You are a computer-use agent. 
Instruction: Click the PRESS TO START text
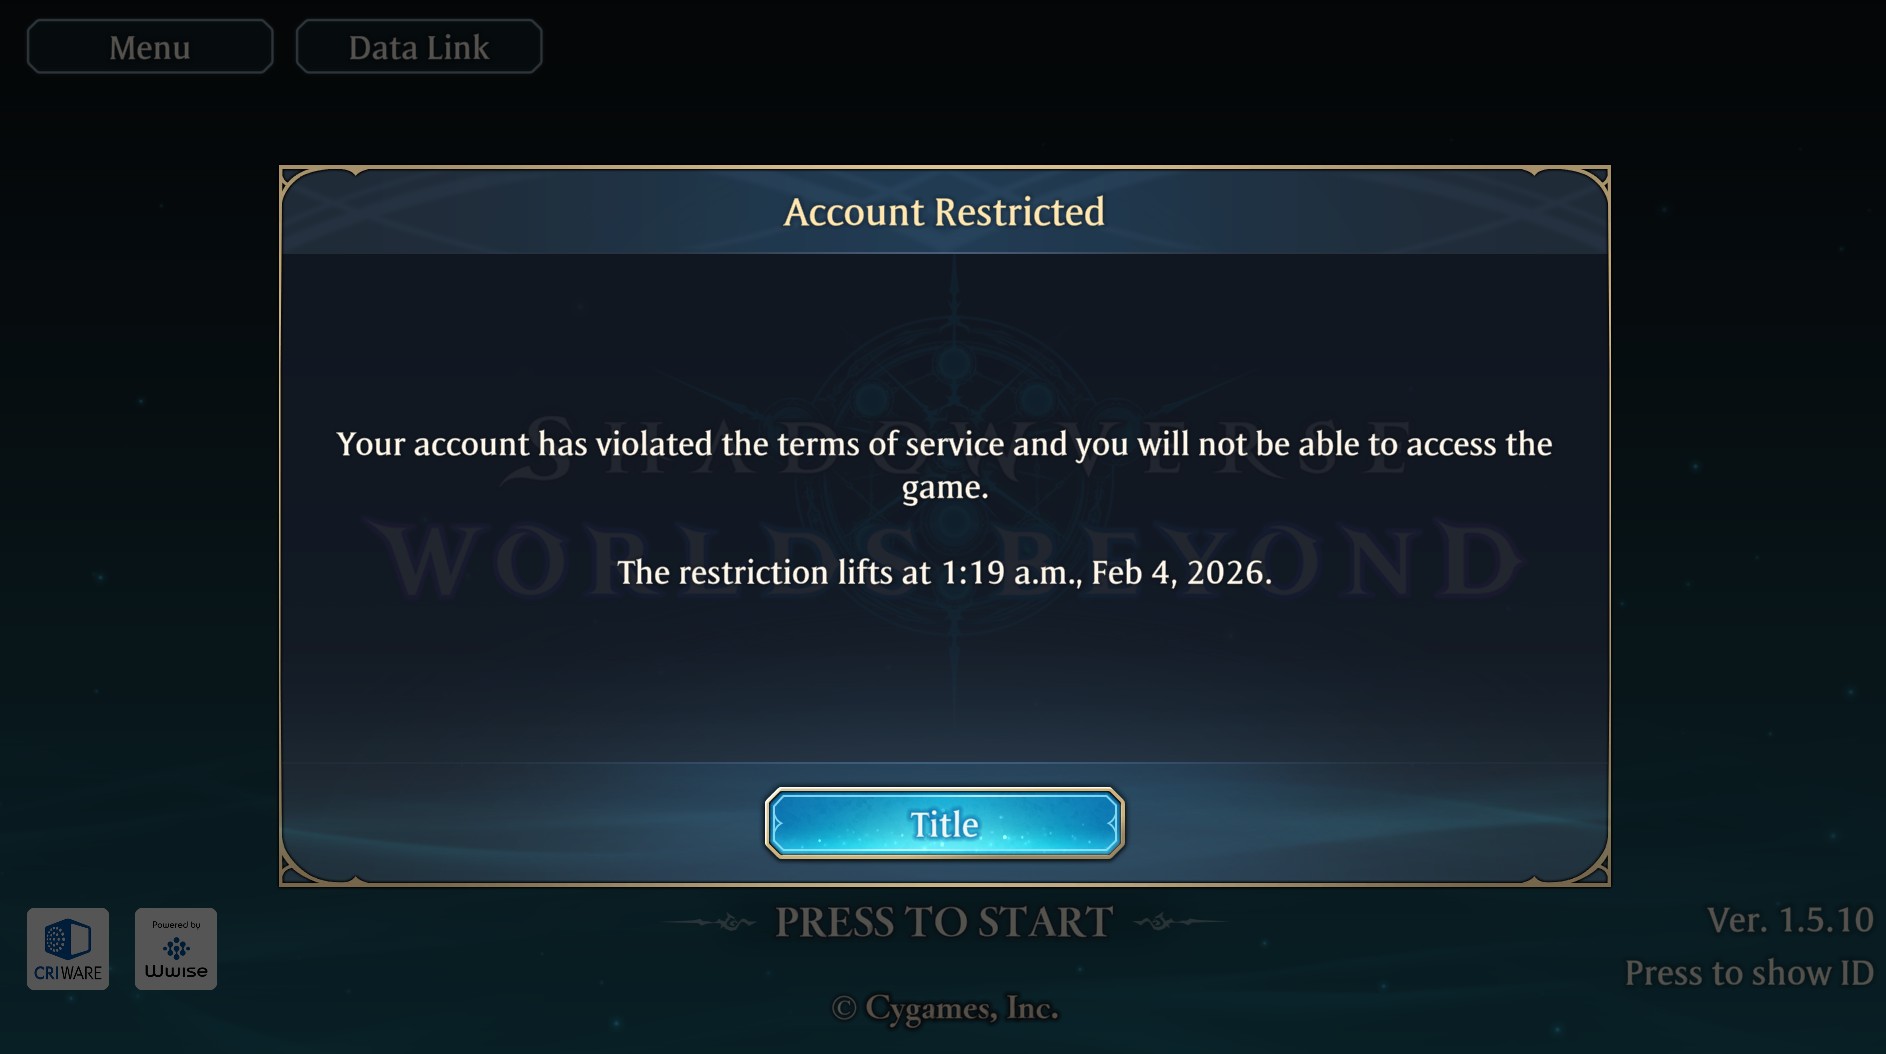click(944, 922)
